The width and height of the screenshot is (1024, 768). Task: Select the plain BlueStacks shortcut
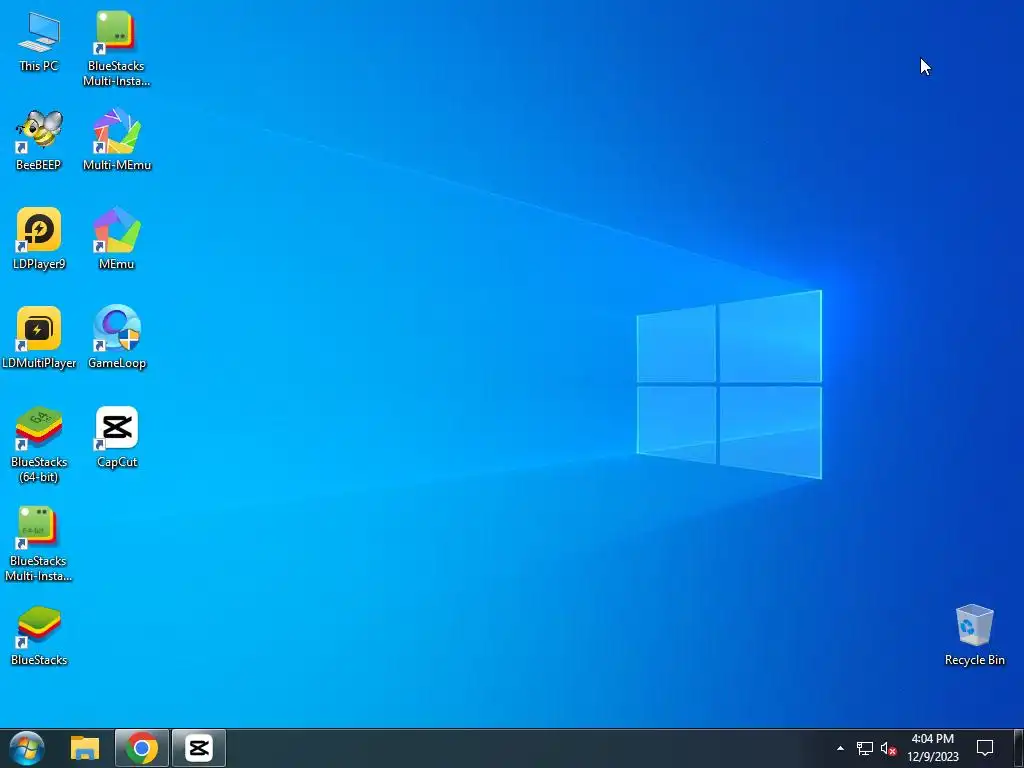39,635
